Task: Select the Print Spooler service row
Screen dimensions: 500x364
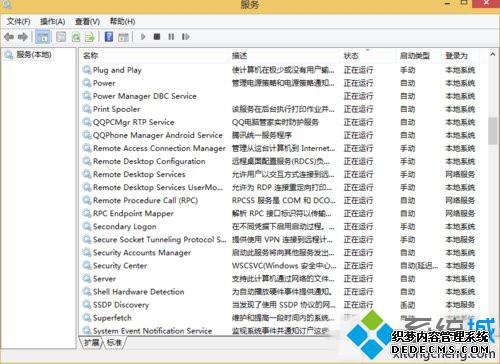Action: coord(279,109)
